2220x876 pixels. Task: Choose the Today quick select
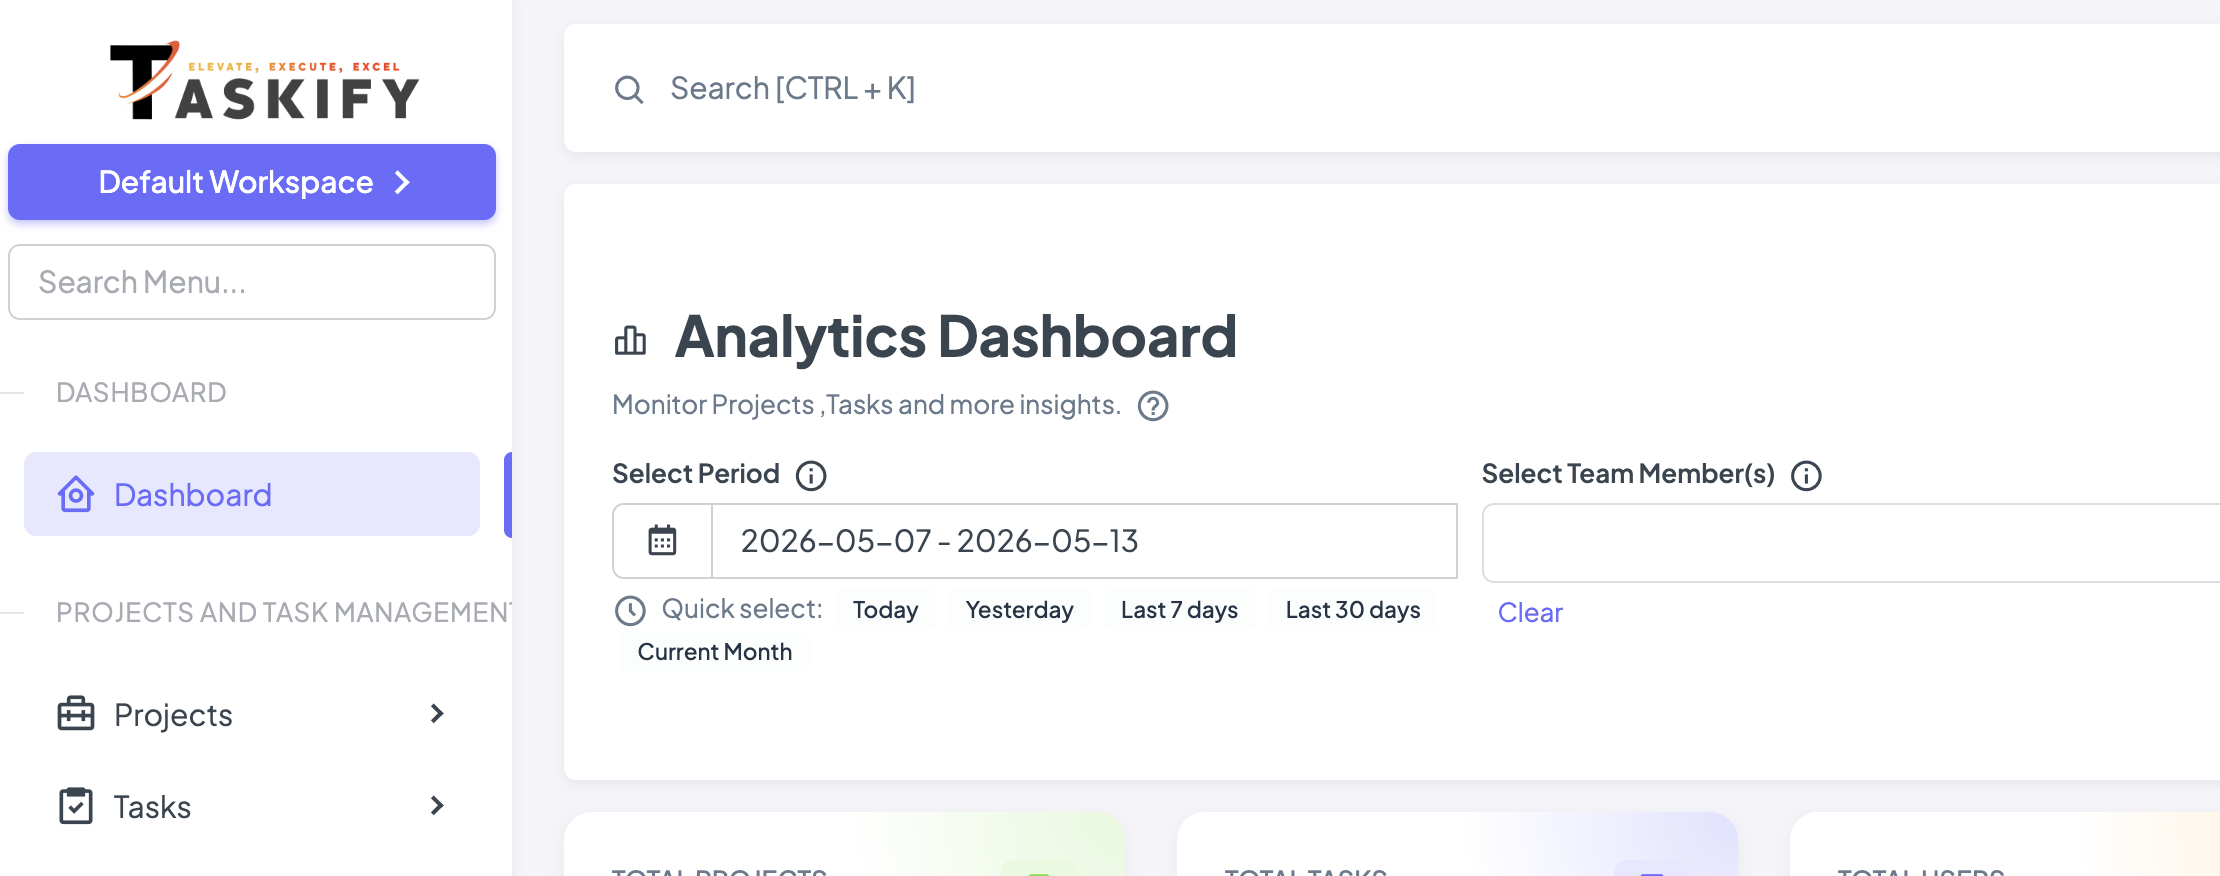886,610
